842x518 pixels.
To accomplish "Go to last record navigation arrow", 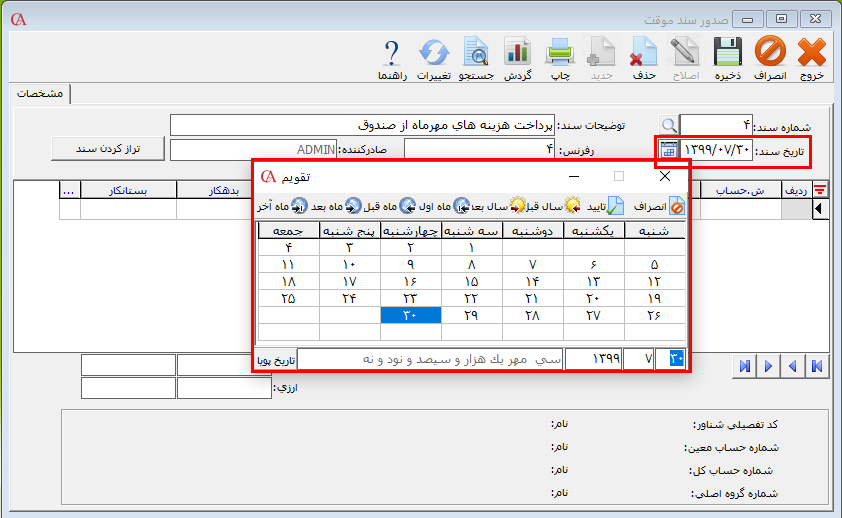I will click(x=744, y=366).
